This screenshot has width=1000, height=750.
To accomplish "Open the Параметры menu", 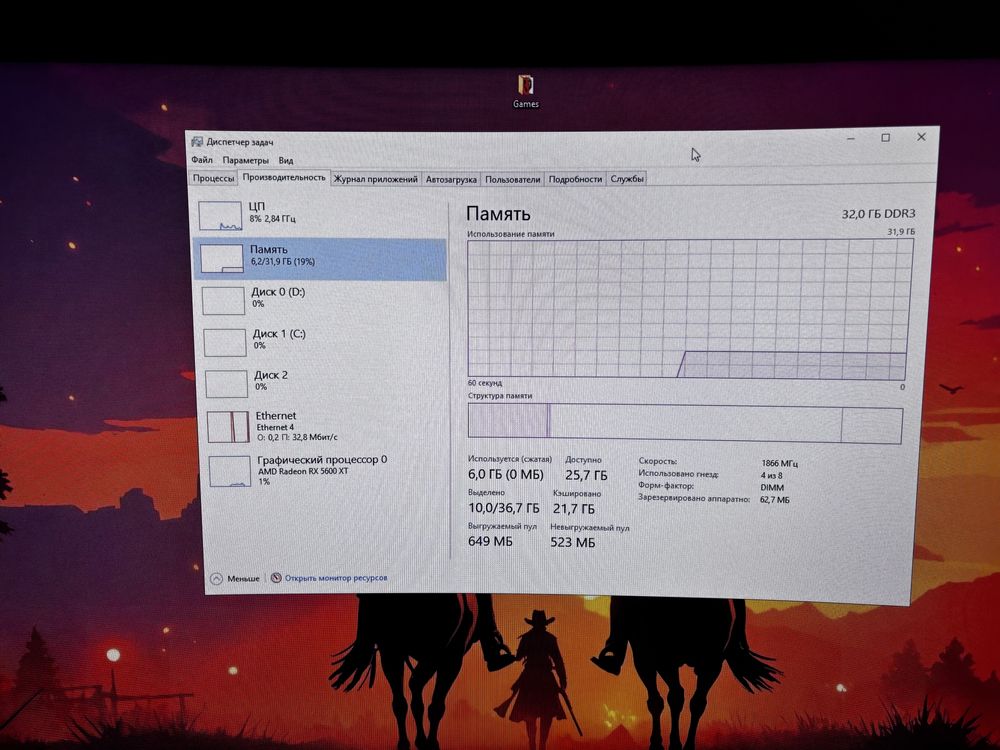I will tap(246, 160).
